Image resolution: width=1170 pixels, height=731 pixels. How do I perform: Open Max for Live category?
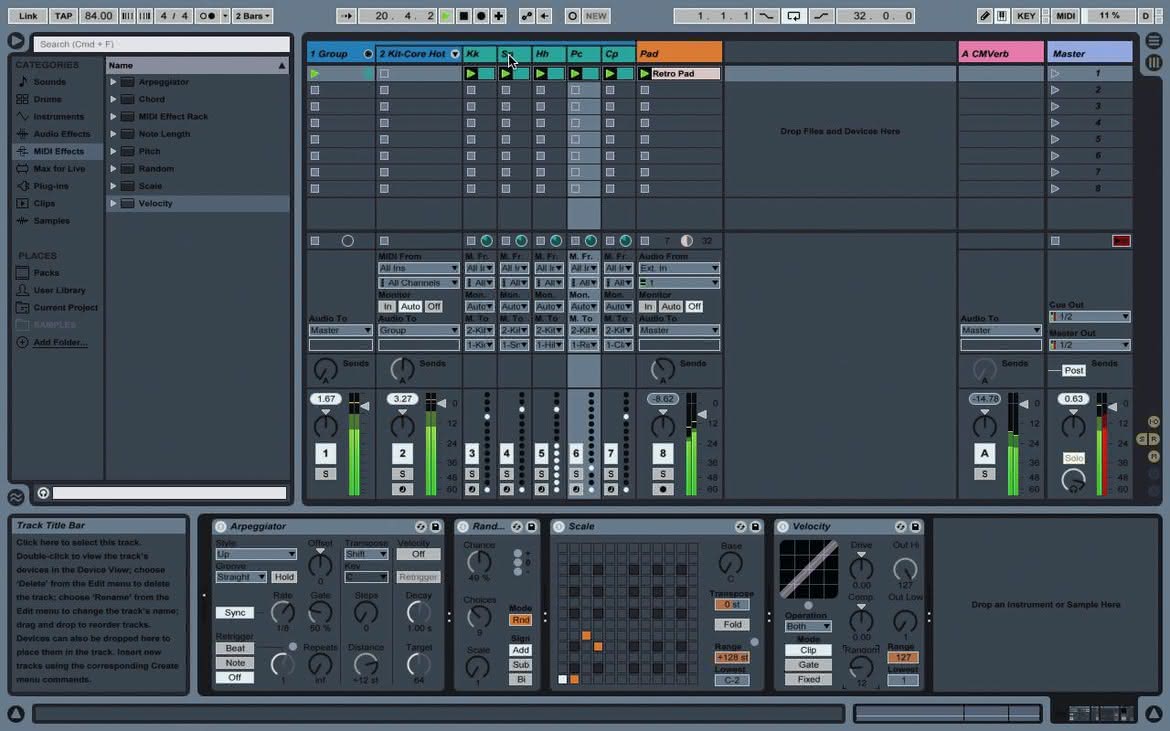click(59, 169)
